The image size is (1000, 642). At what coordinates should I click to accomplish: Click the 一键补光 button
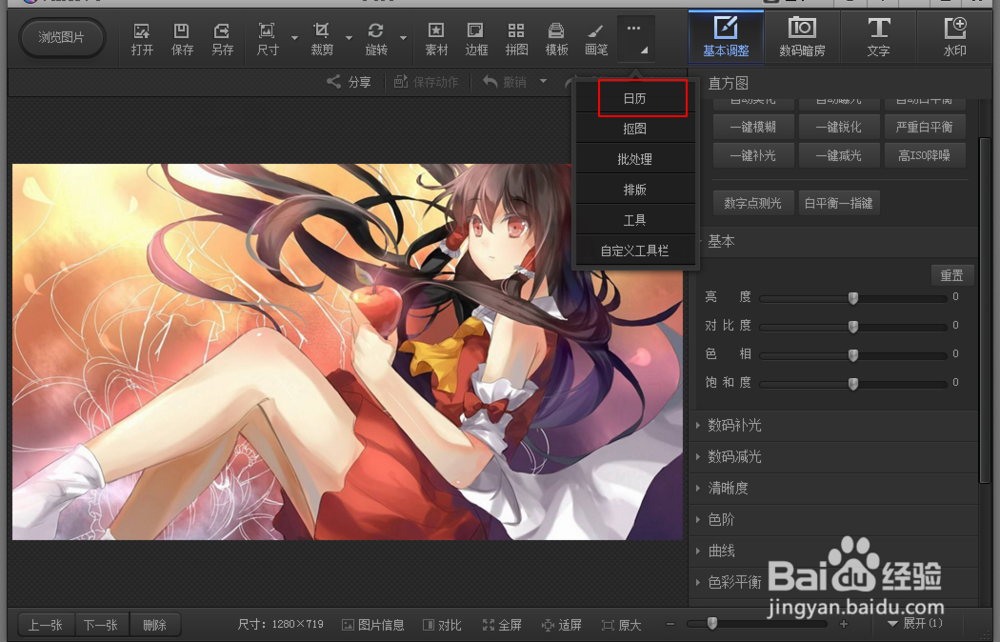pos(753,155)
